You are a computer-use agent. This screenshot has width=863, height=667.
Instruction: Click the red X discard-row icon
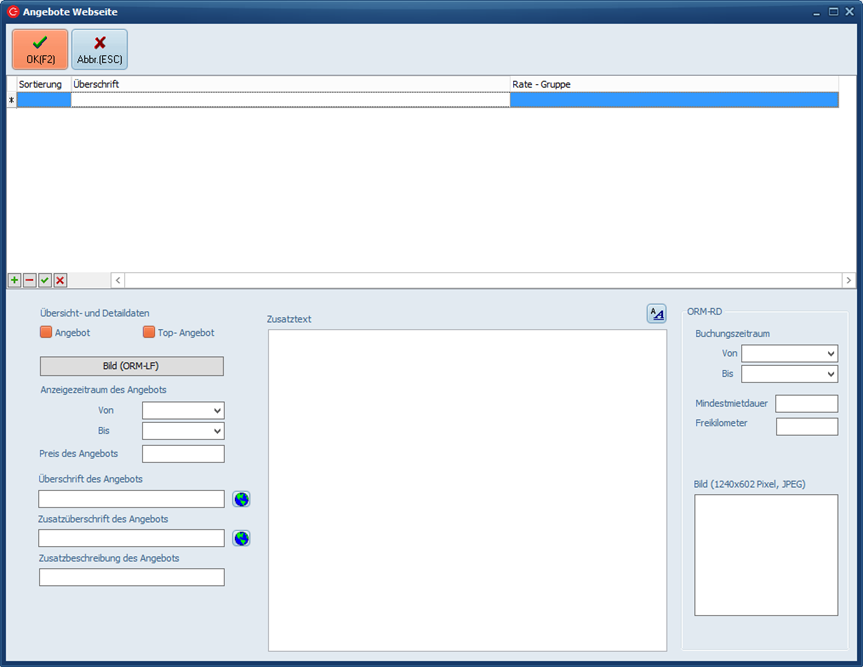60,281
